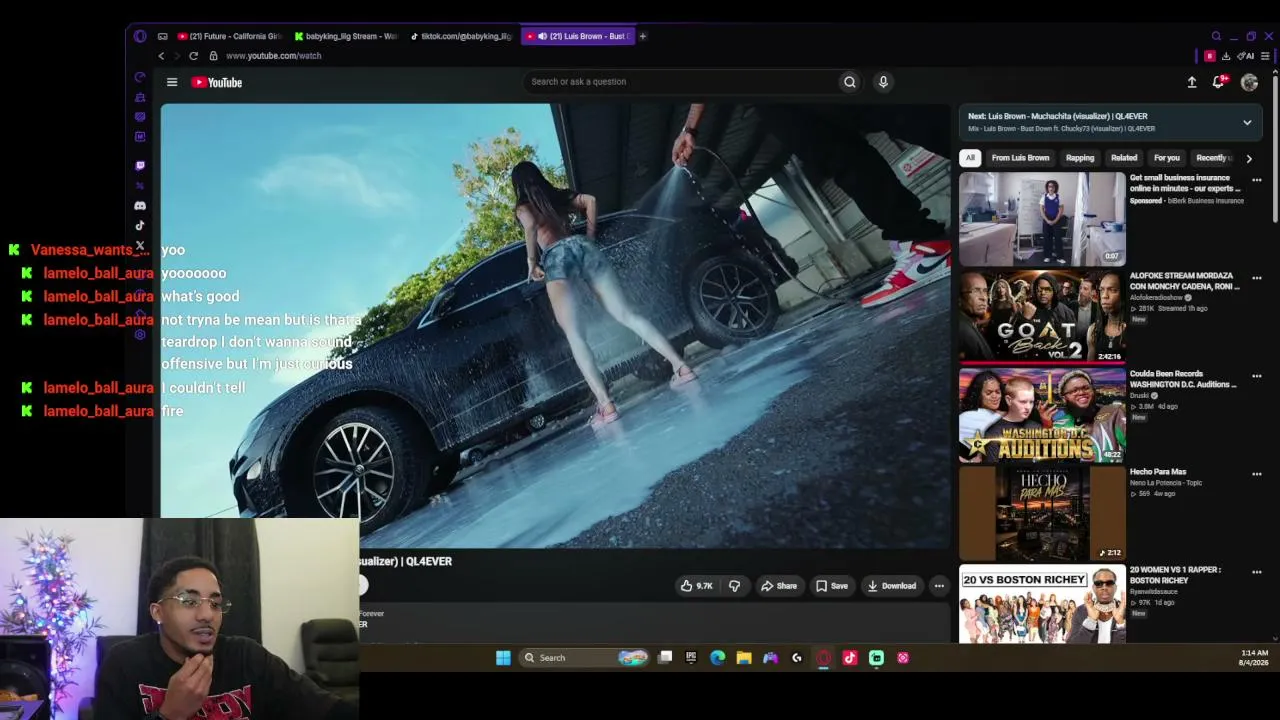The image size is (1280, 720).
Task: Switch to Future - California Girls tab
Action: 230,36
